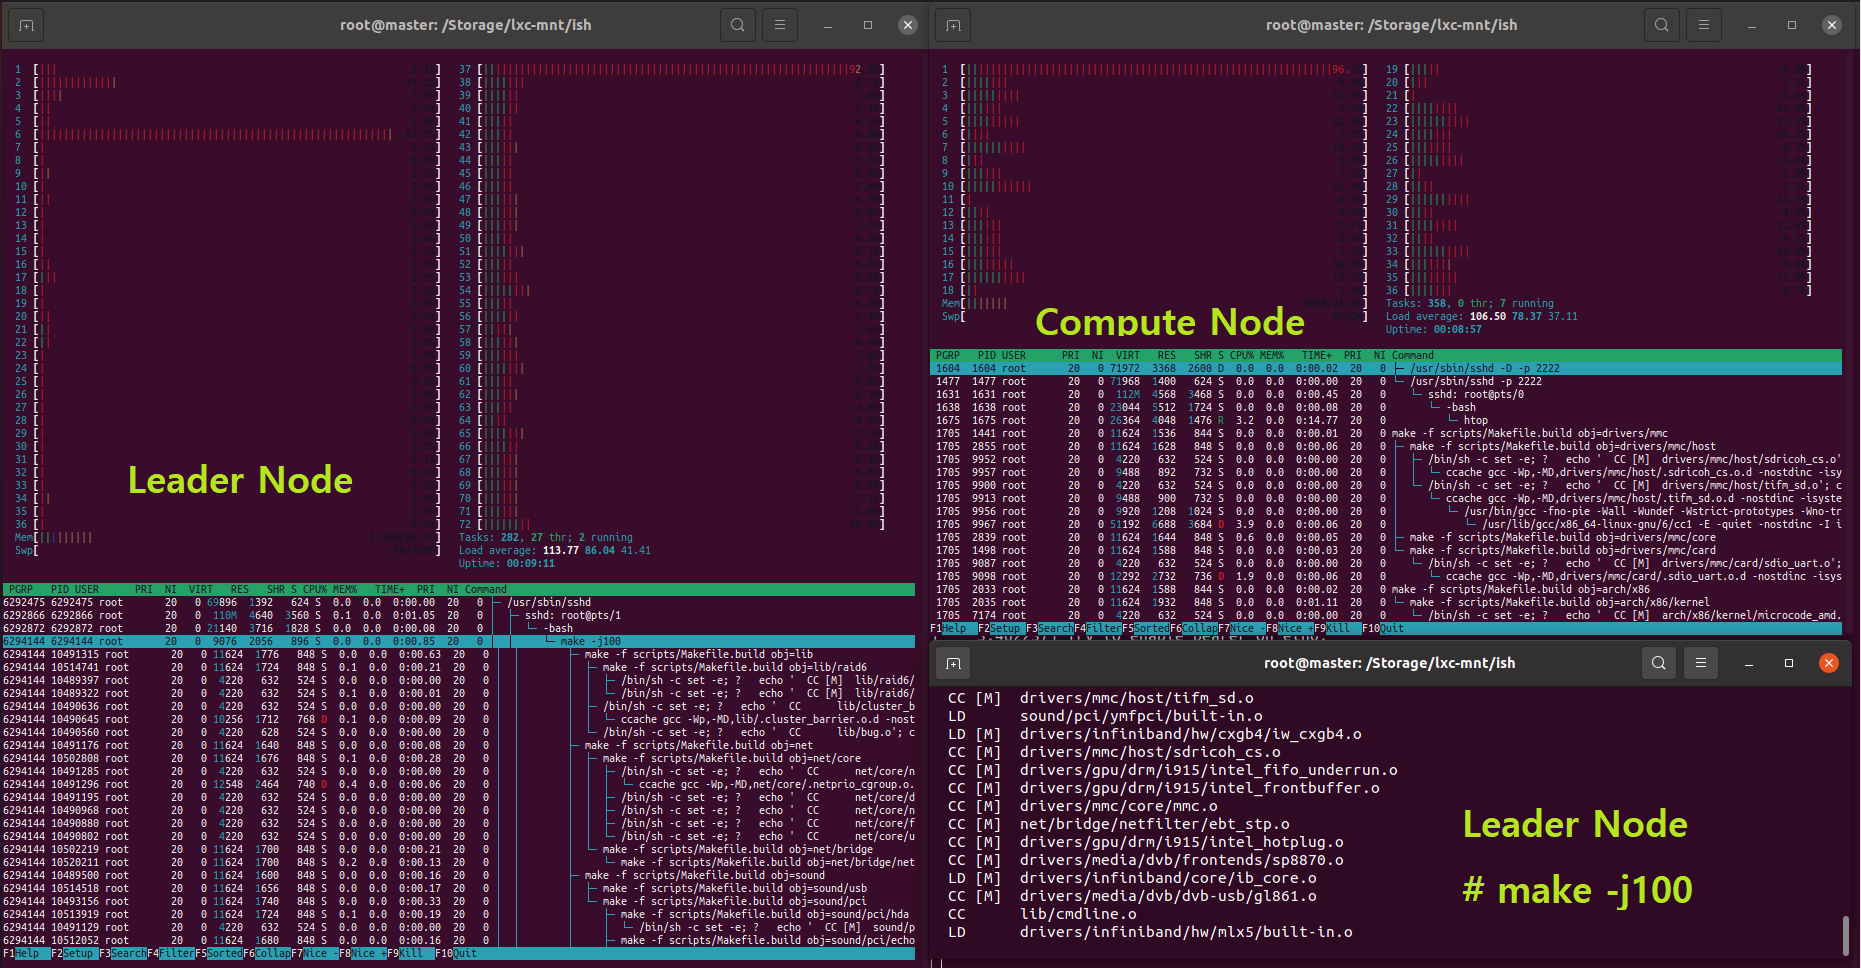This screenshot has height=968, width=1861.
Task: Sort by MEM% column in left htop
Action: point(344,590)
